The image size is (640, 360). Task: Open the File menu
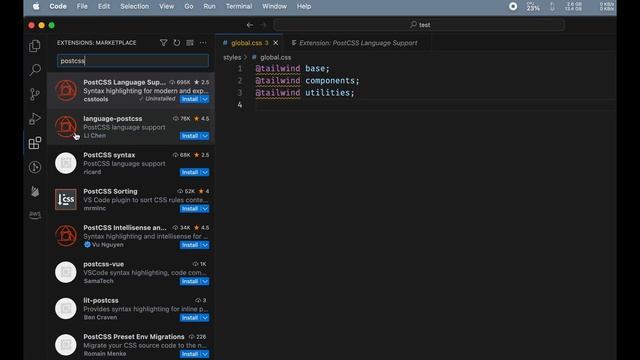click(82, 6)
